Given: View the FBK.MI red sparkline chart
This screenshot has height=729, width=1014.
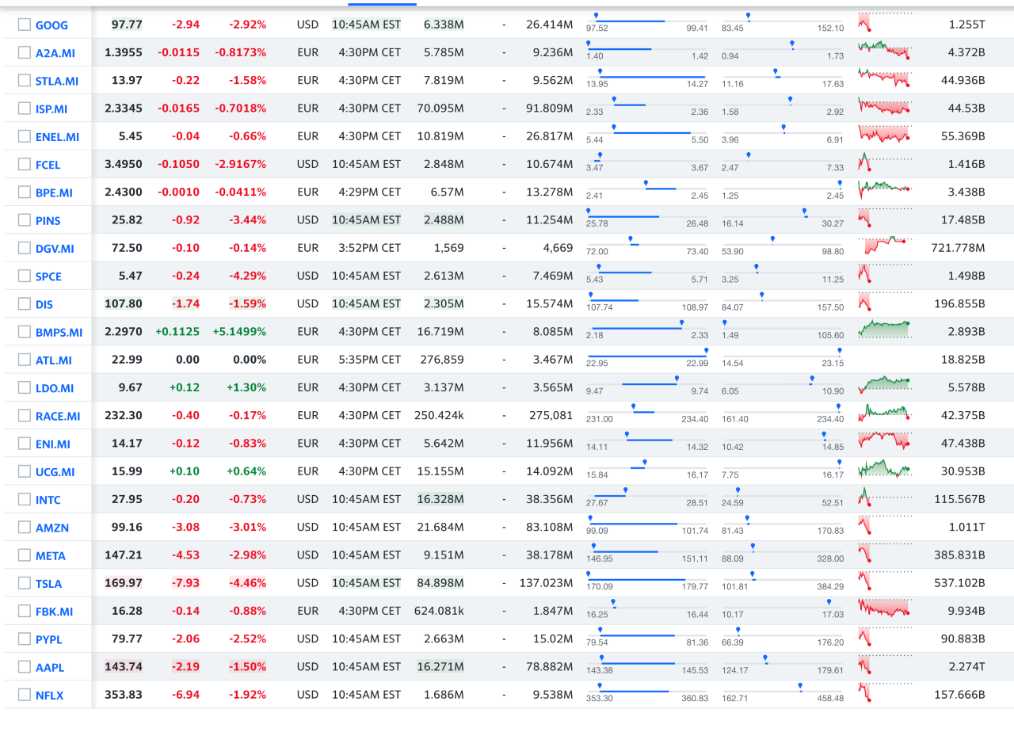Looking at the screenshot, I should tap(883, 609).
